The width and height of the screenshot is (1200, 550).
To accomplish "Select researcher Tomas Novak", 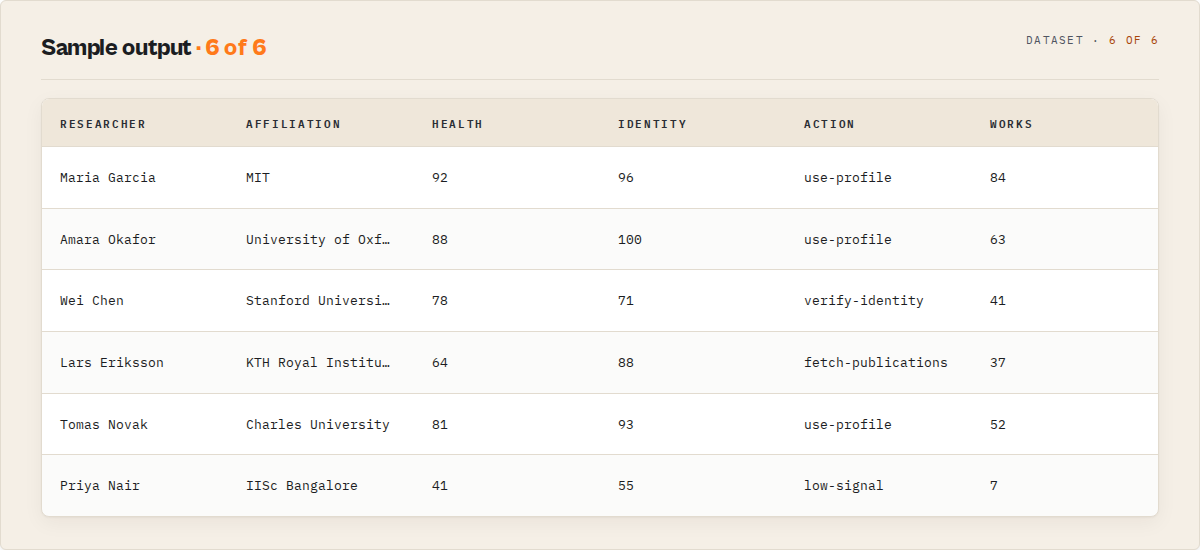I will pyautogui.click(x=104, y=425).
